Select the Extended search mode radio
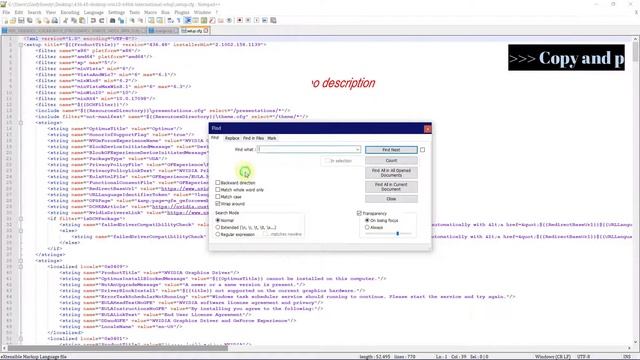This screenshot has width=640, height=360. point(218,227)
